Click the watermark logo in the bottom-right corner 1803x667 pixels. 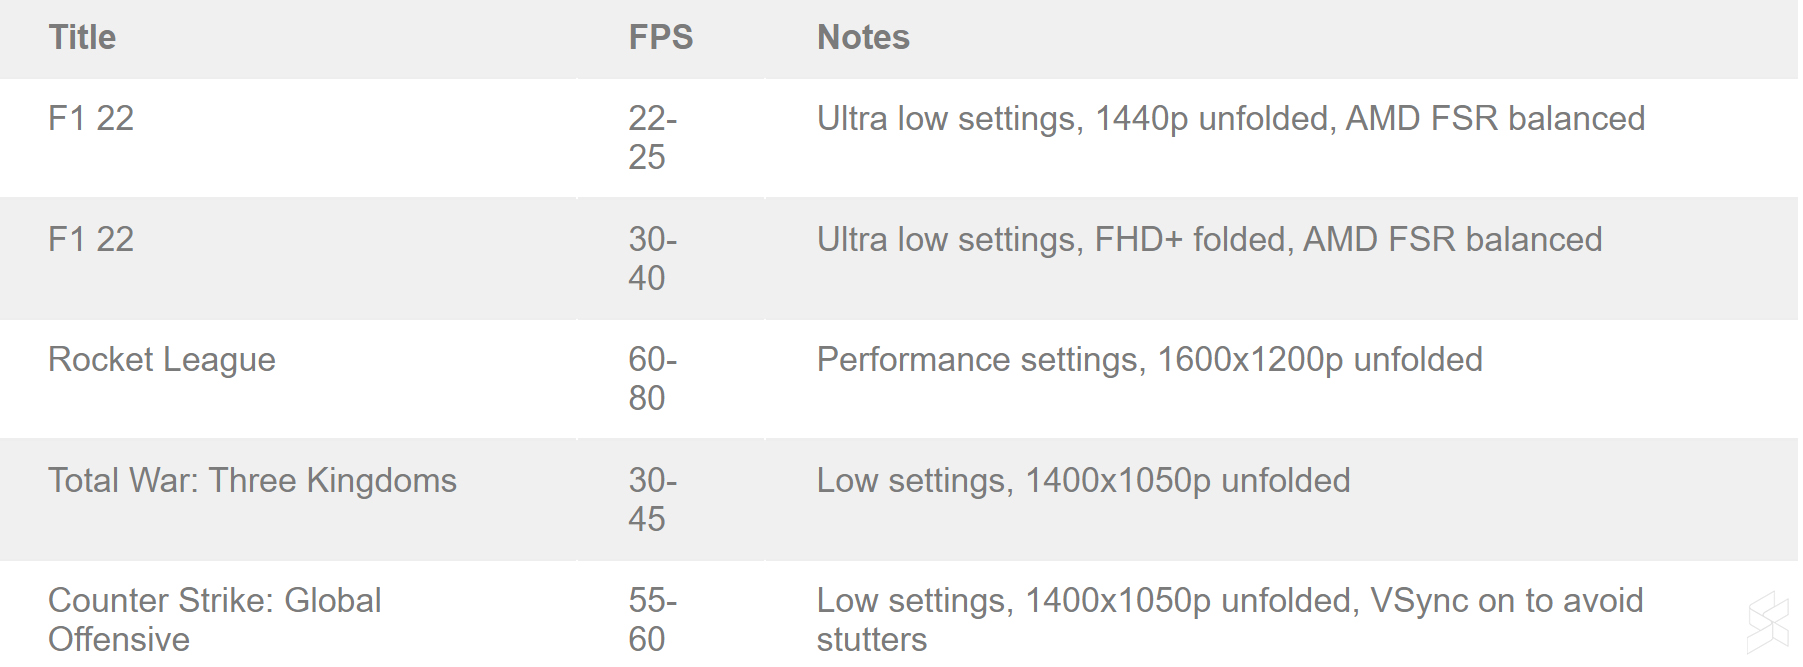[1768, 623]
